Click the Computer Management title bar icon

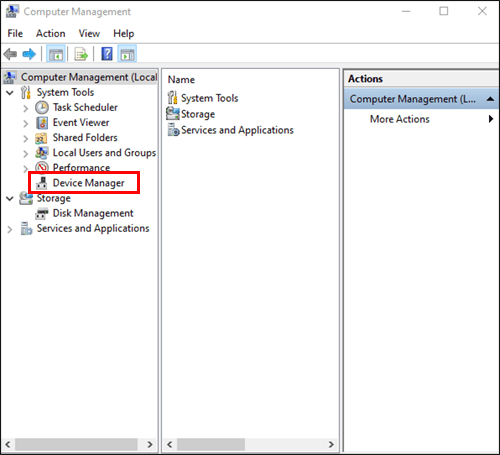click(12, 11)
